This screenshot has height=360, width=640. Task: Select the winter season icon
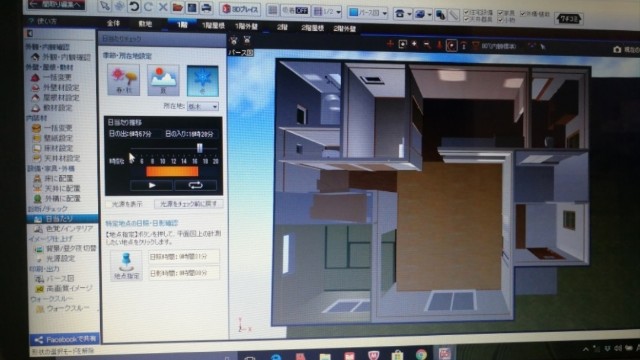[202, 80]
